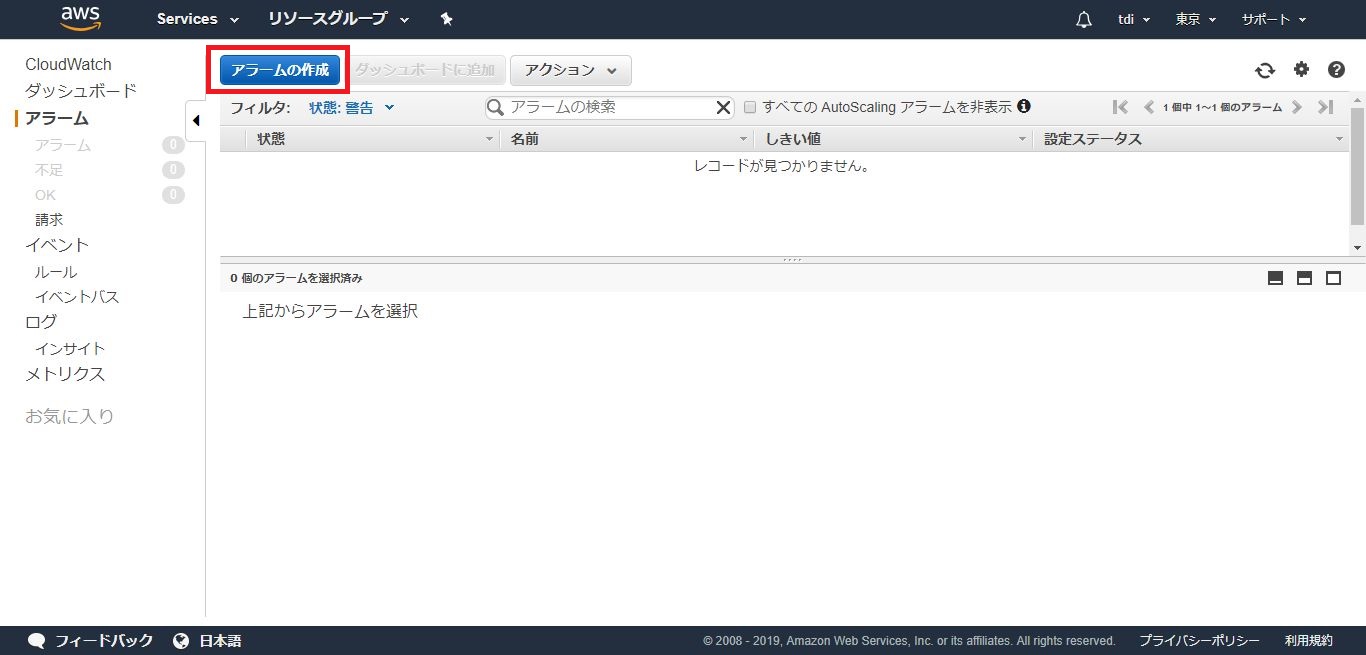The height and width of the screenshot is (655, 1366).
Task: Click the notification bell icon
Action: coord(1084,20)
